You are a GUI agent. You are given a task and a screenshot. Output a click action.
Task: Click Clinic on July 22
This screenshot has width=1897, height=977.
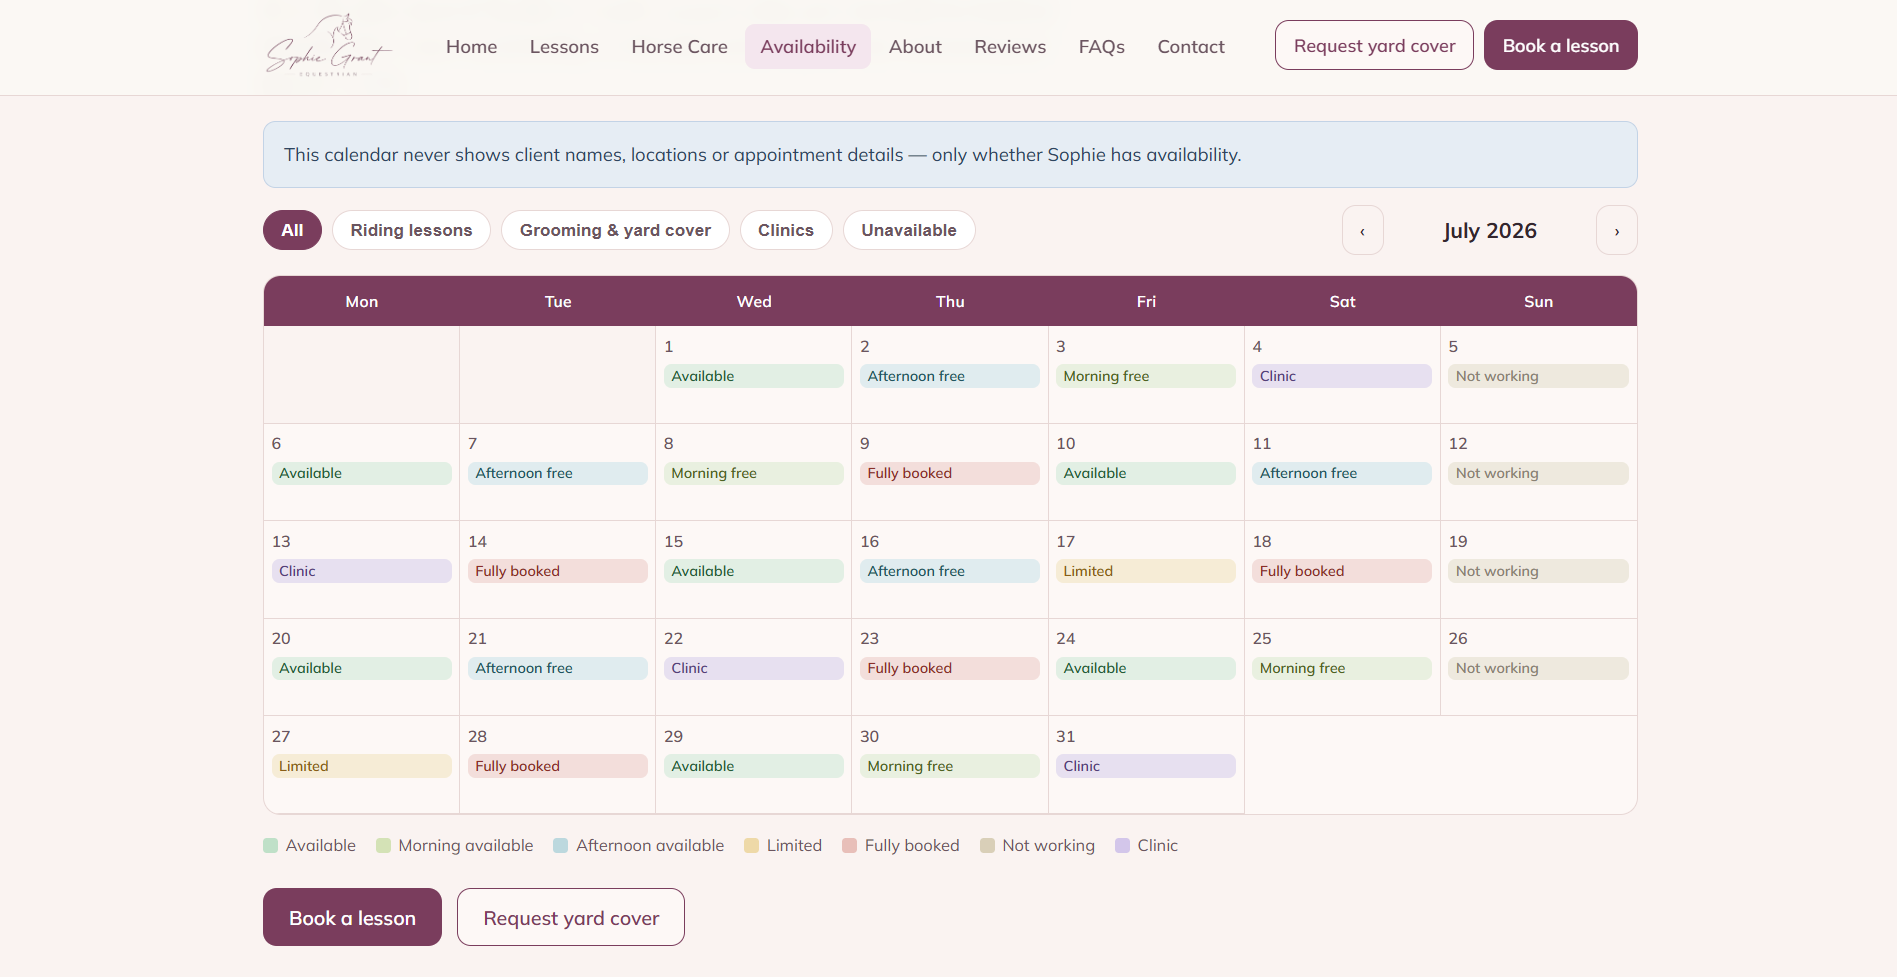coord(753,668)
